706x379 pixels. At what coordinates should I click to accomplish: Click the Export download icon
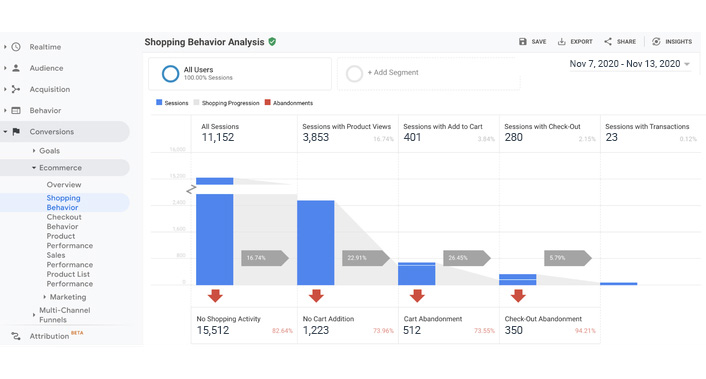click(x=561, y=41)
